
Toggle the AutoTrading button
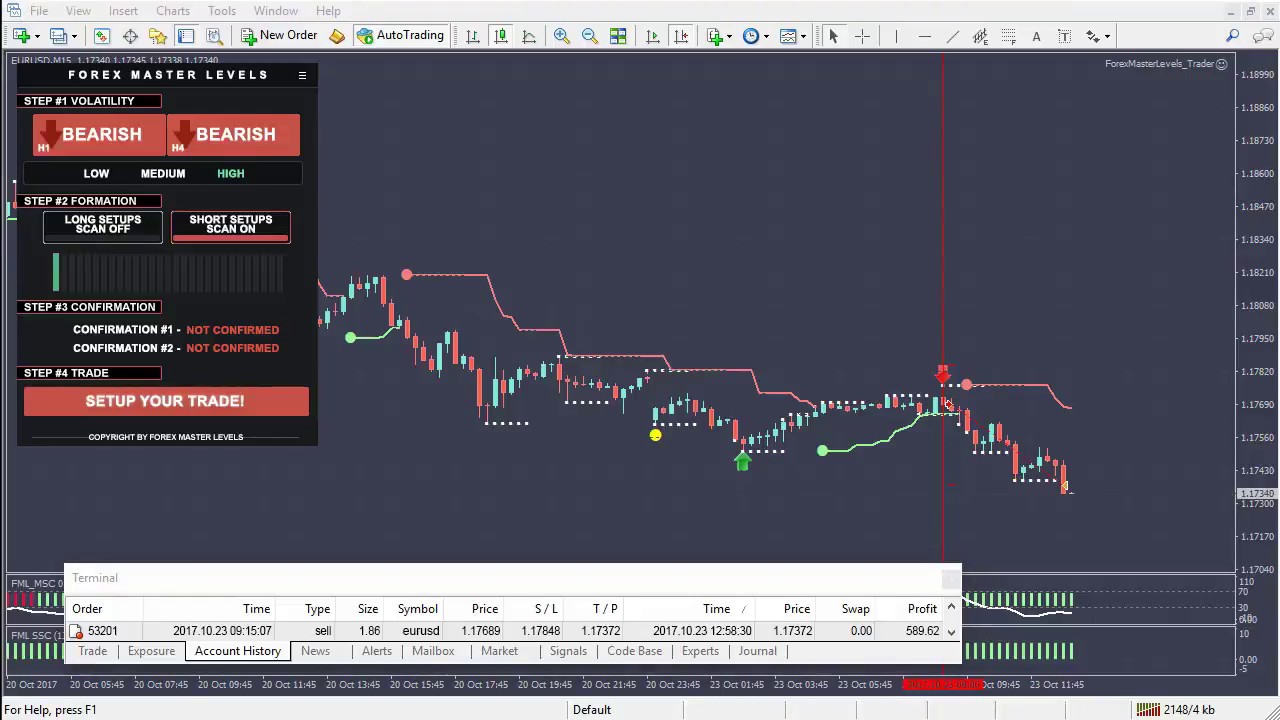[400, 36]
